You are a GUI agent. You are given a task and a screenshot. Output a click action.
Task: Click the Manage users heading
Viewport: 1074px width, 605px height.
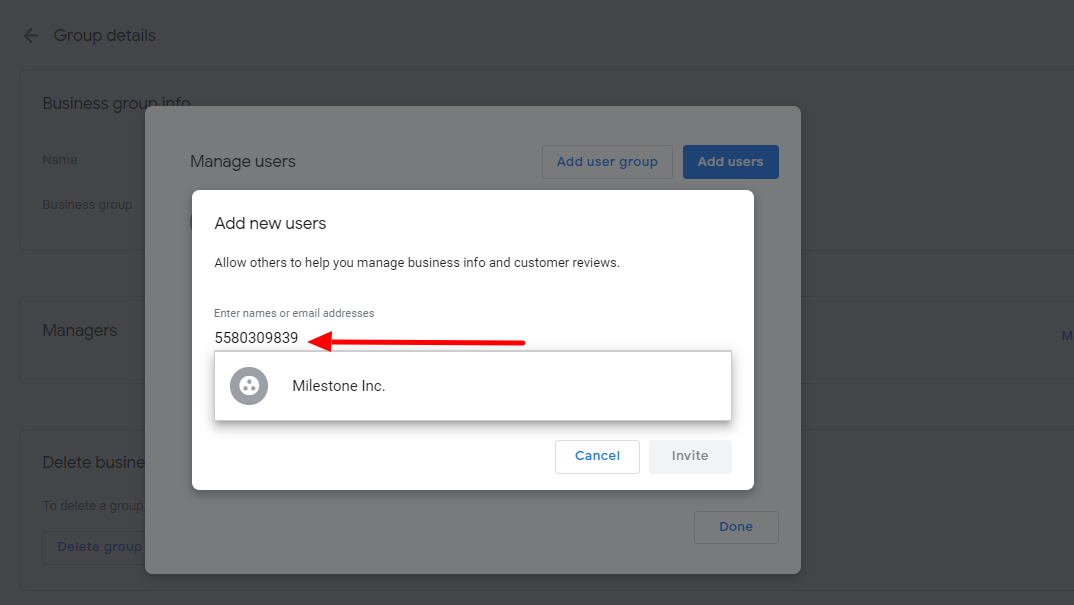[242, 162]
